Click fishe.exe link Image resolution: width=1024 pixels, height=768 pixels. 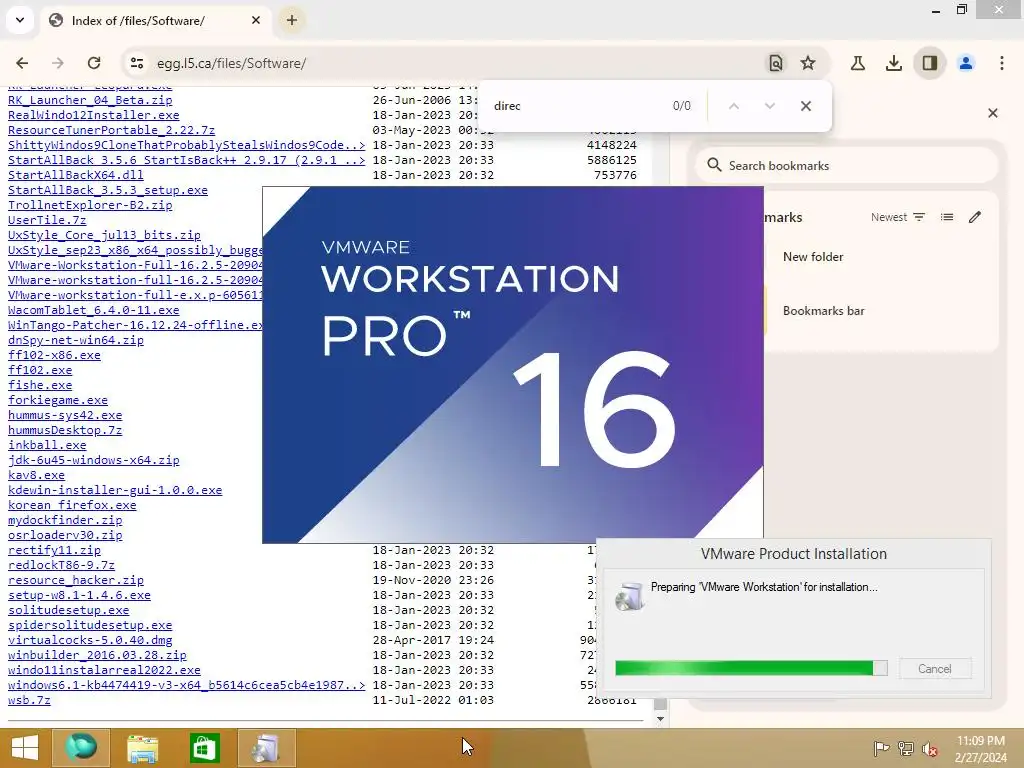coord(40,385)
